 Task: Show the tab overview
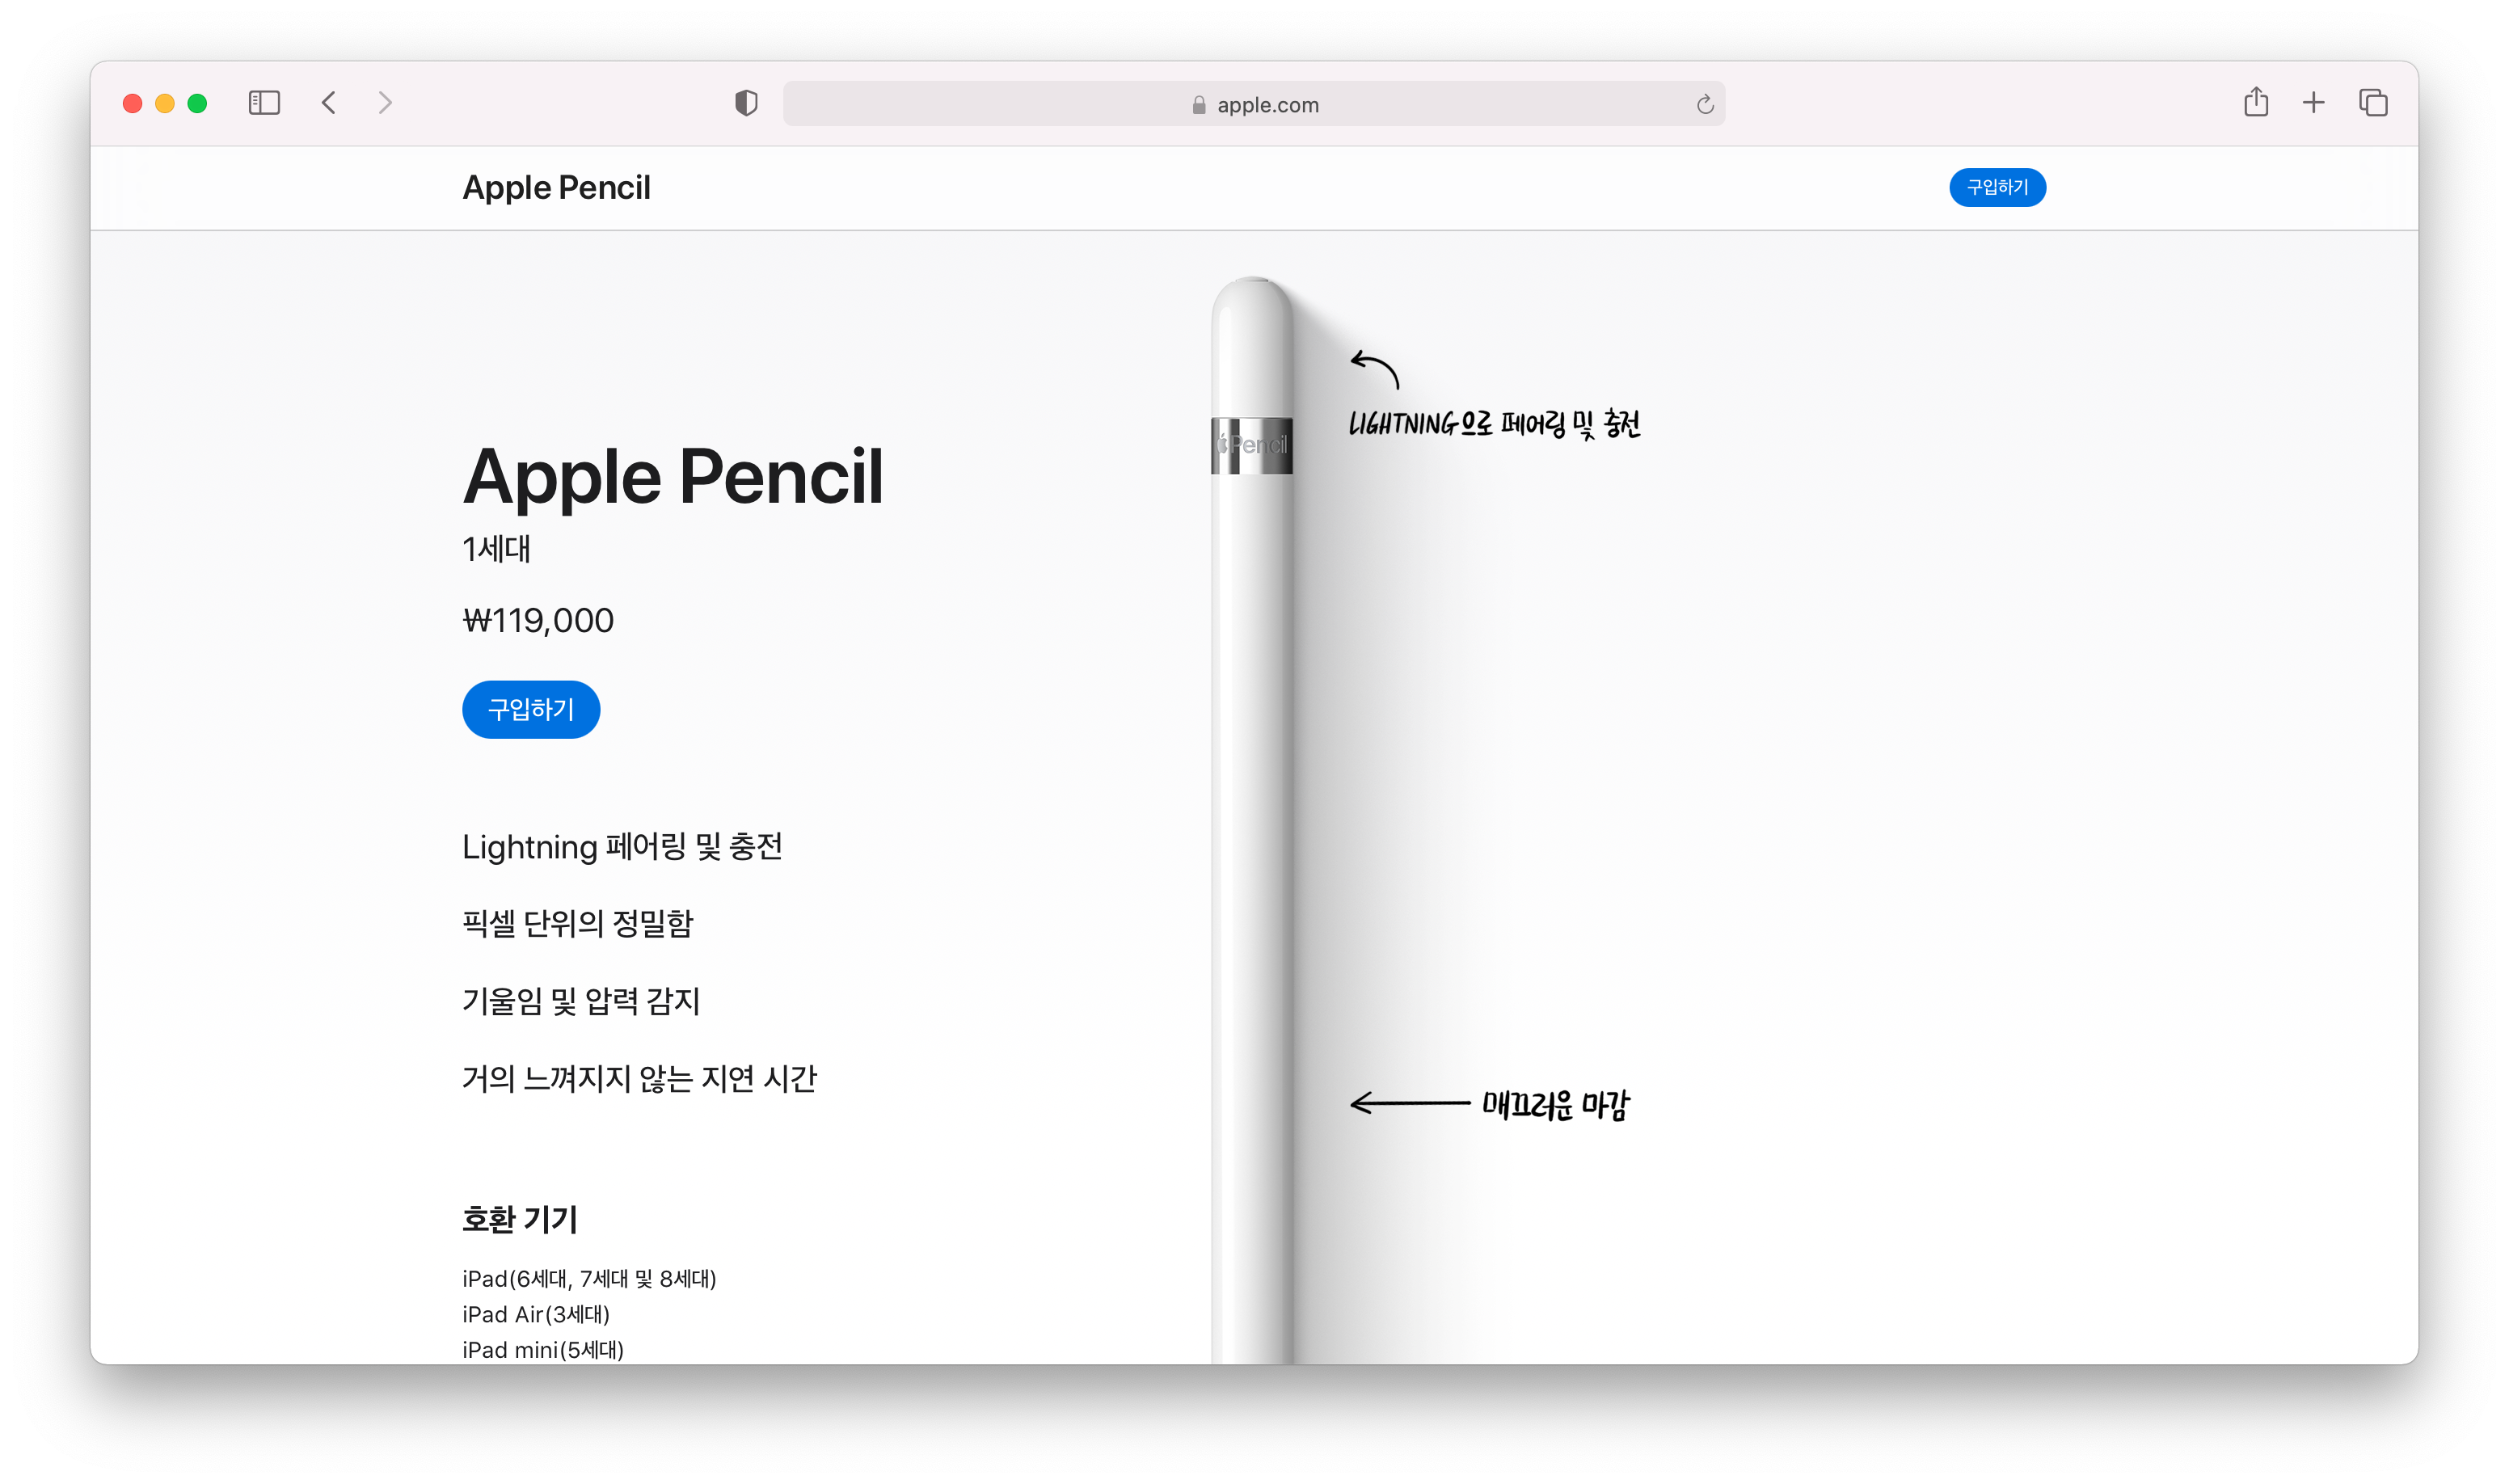tap(2373, 103)
